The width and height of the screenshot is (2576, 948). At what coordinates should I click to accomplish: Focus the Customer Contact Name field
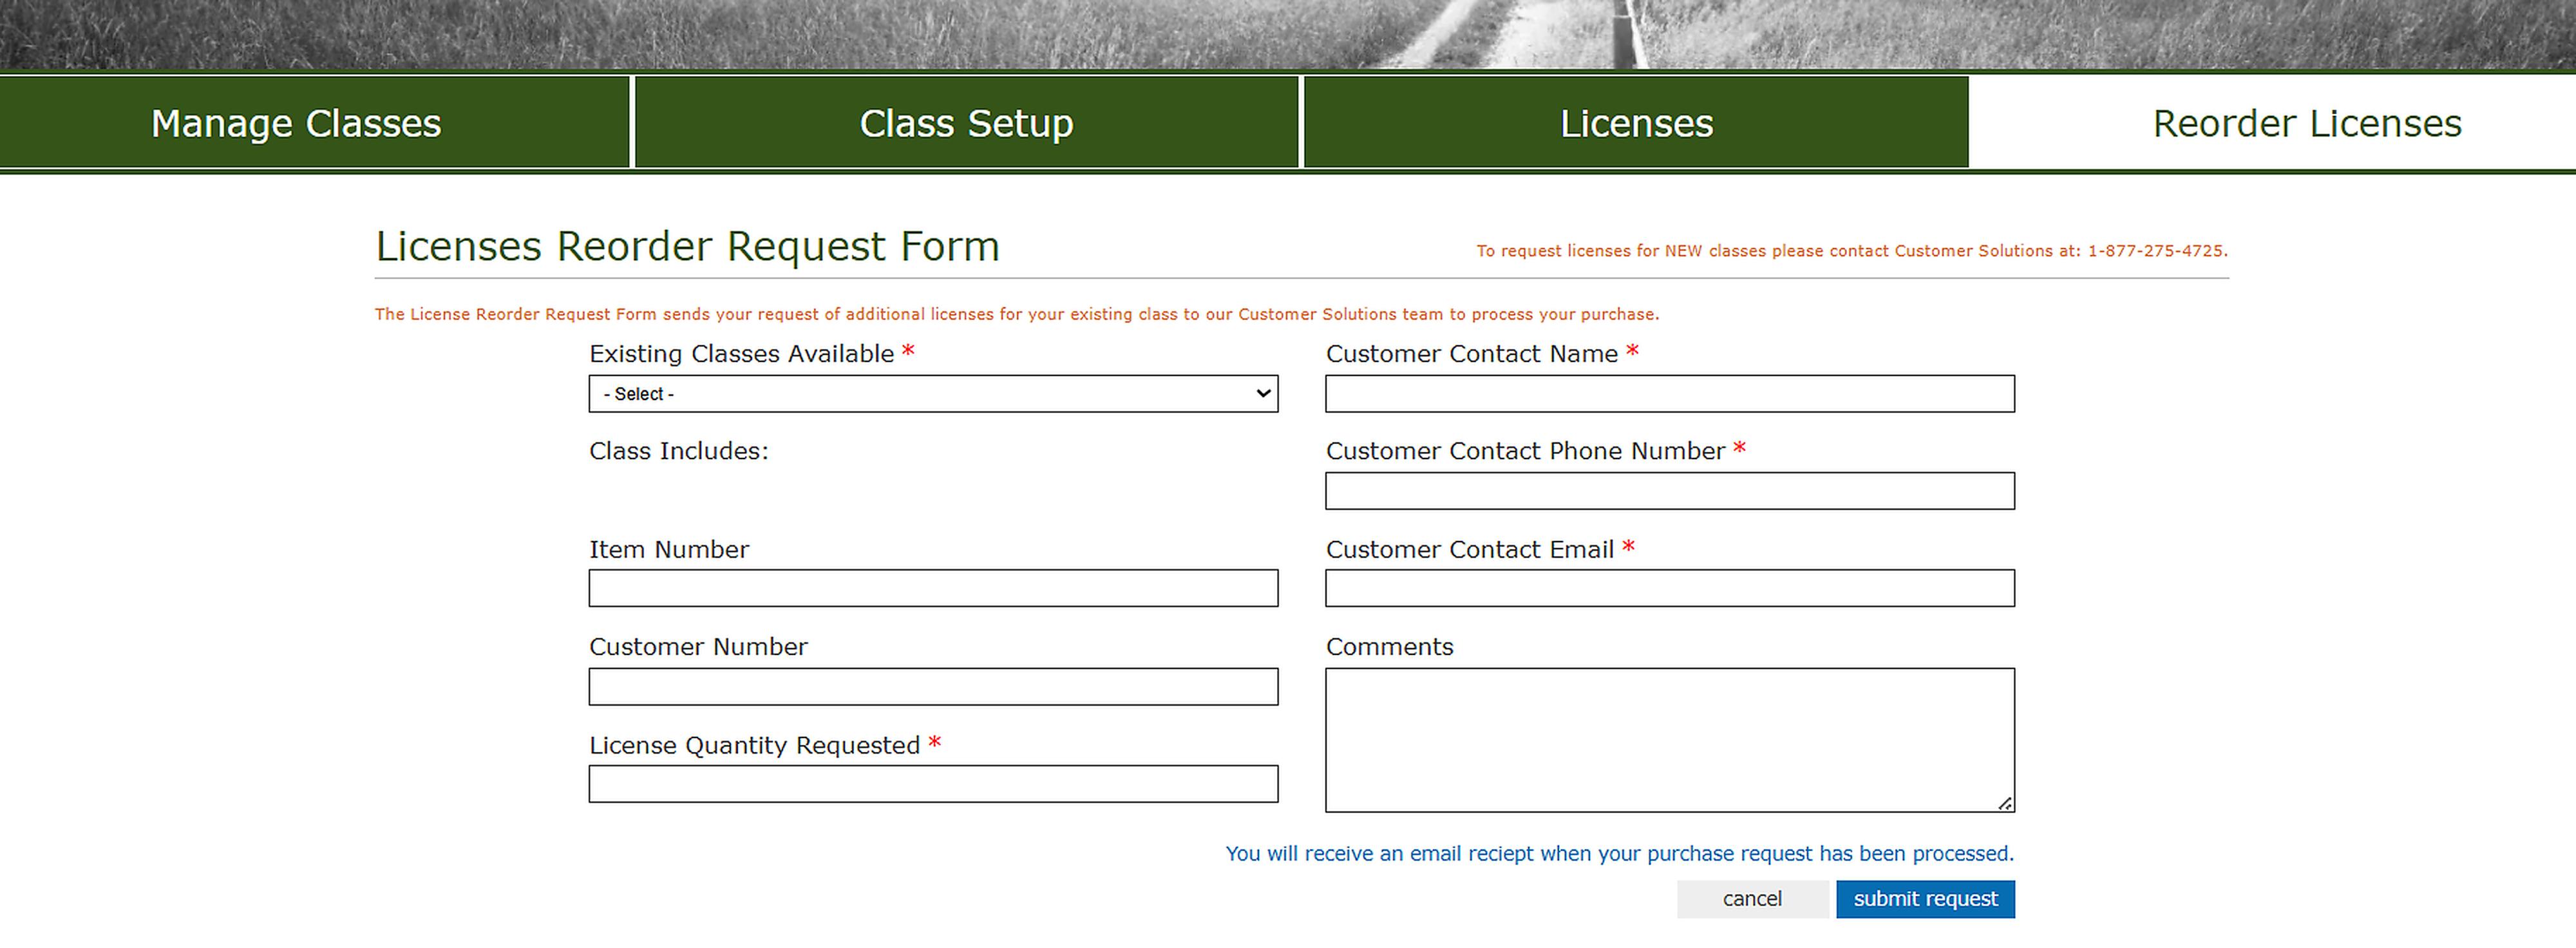(1669, 394)
